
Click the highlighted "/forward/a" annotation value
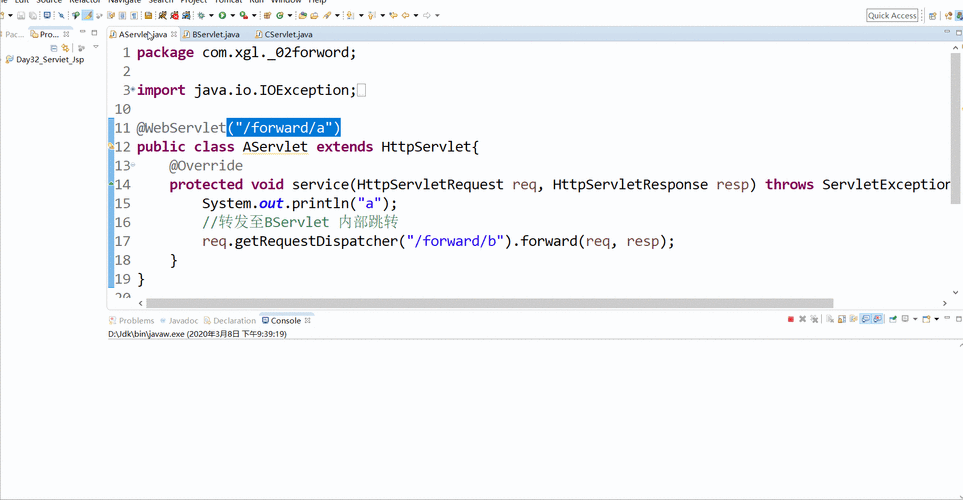coord(284,128)
